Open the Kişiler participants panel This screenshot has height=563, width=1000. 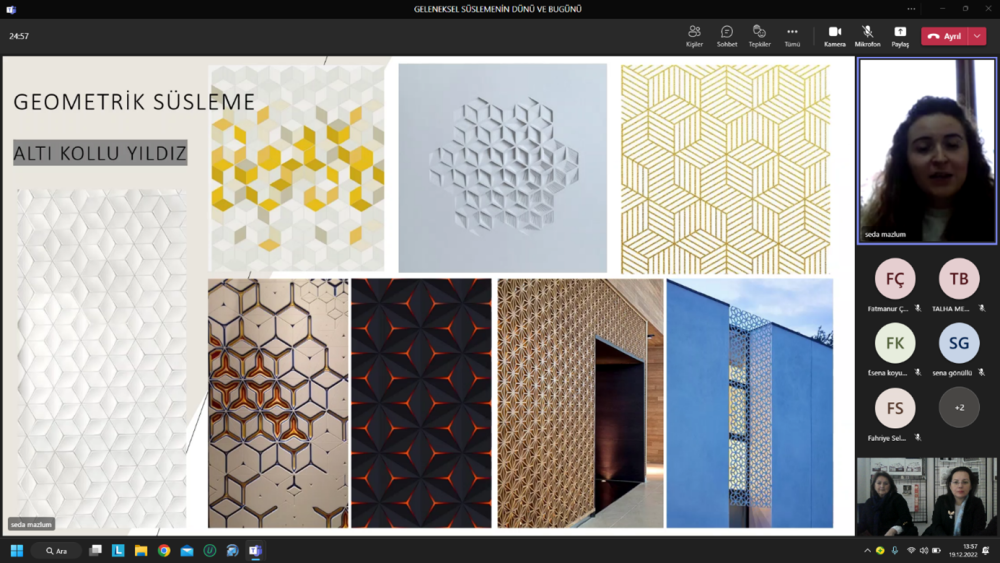(694, 36)
